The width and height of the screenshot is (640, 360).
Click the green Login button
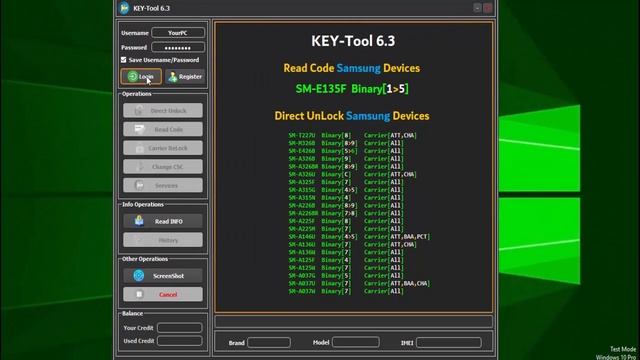(141, 76)
